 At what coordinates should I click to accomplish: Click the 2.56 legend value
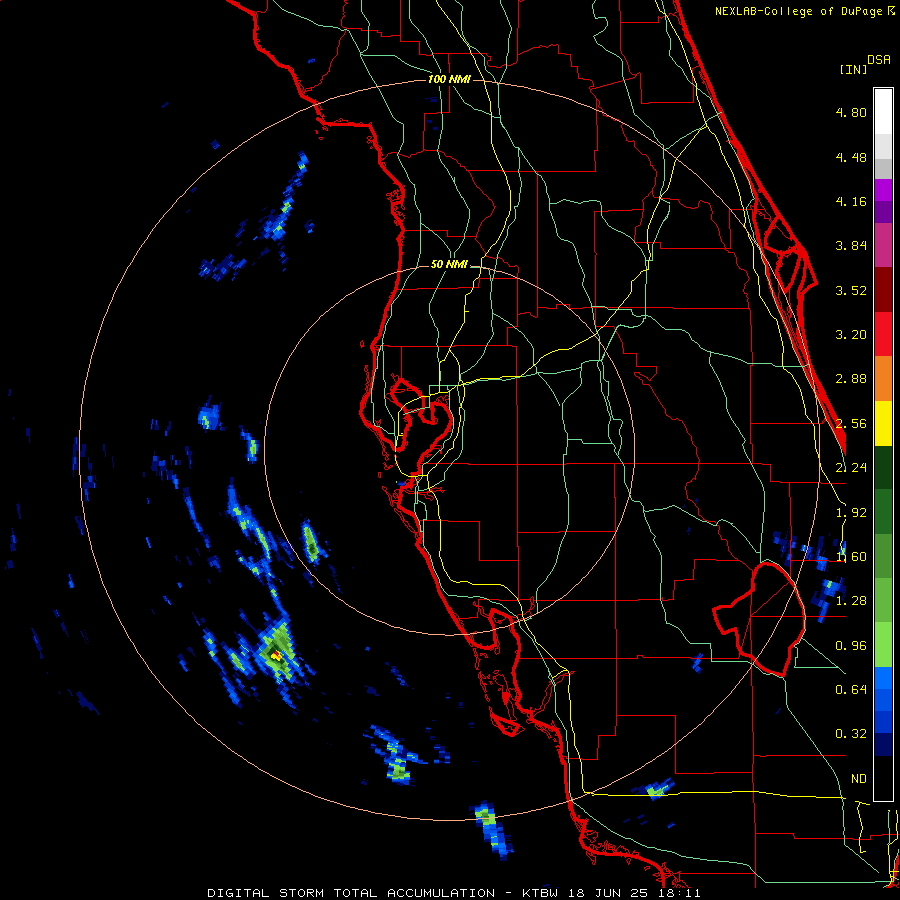coord(851,424)
